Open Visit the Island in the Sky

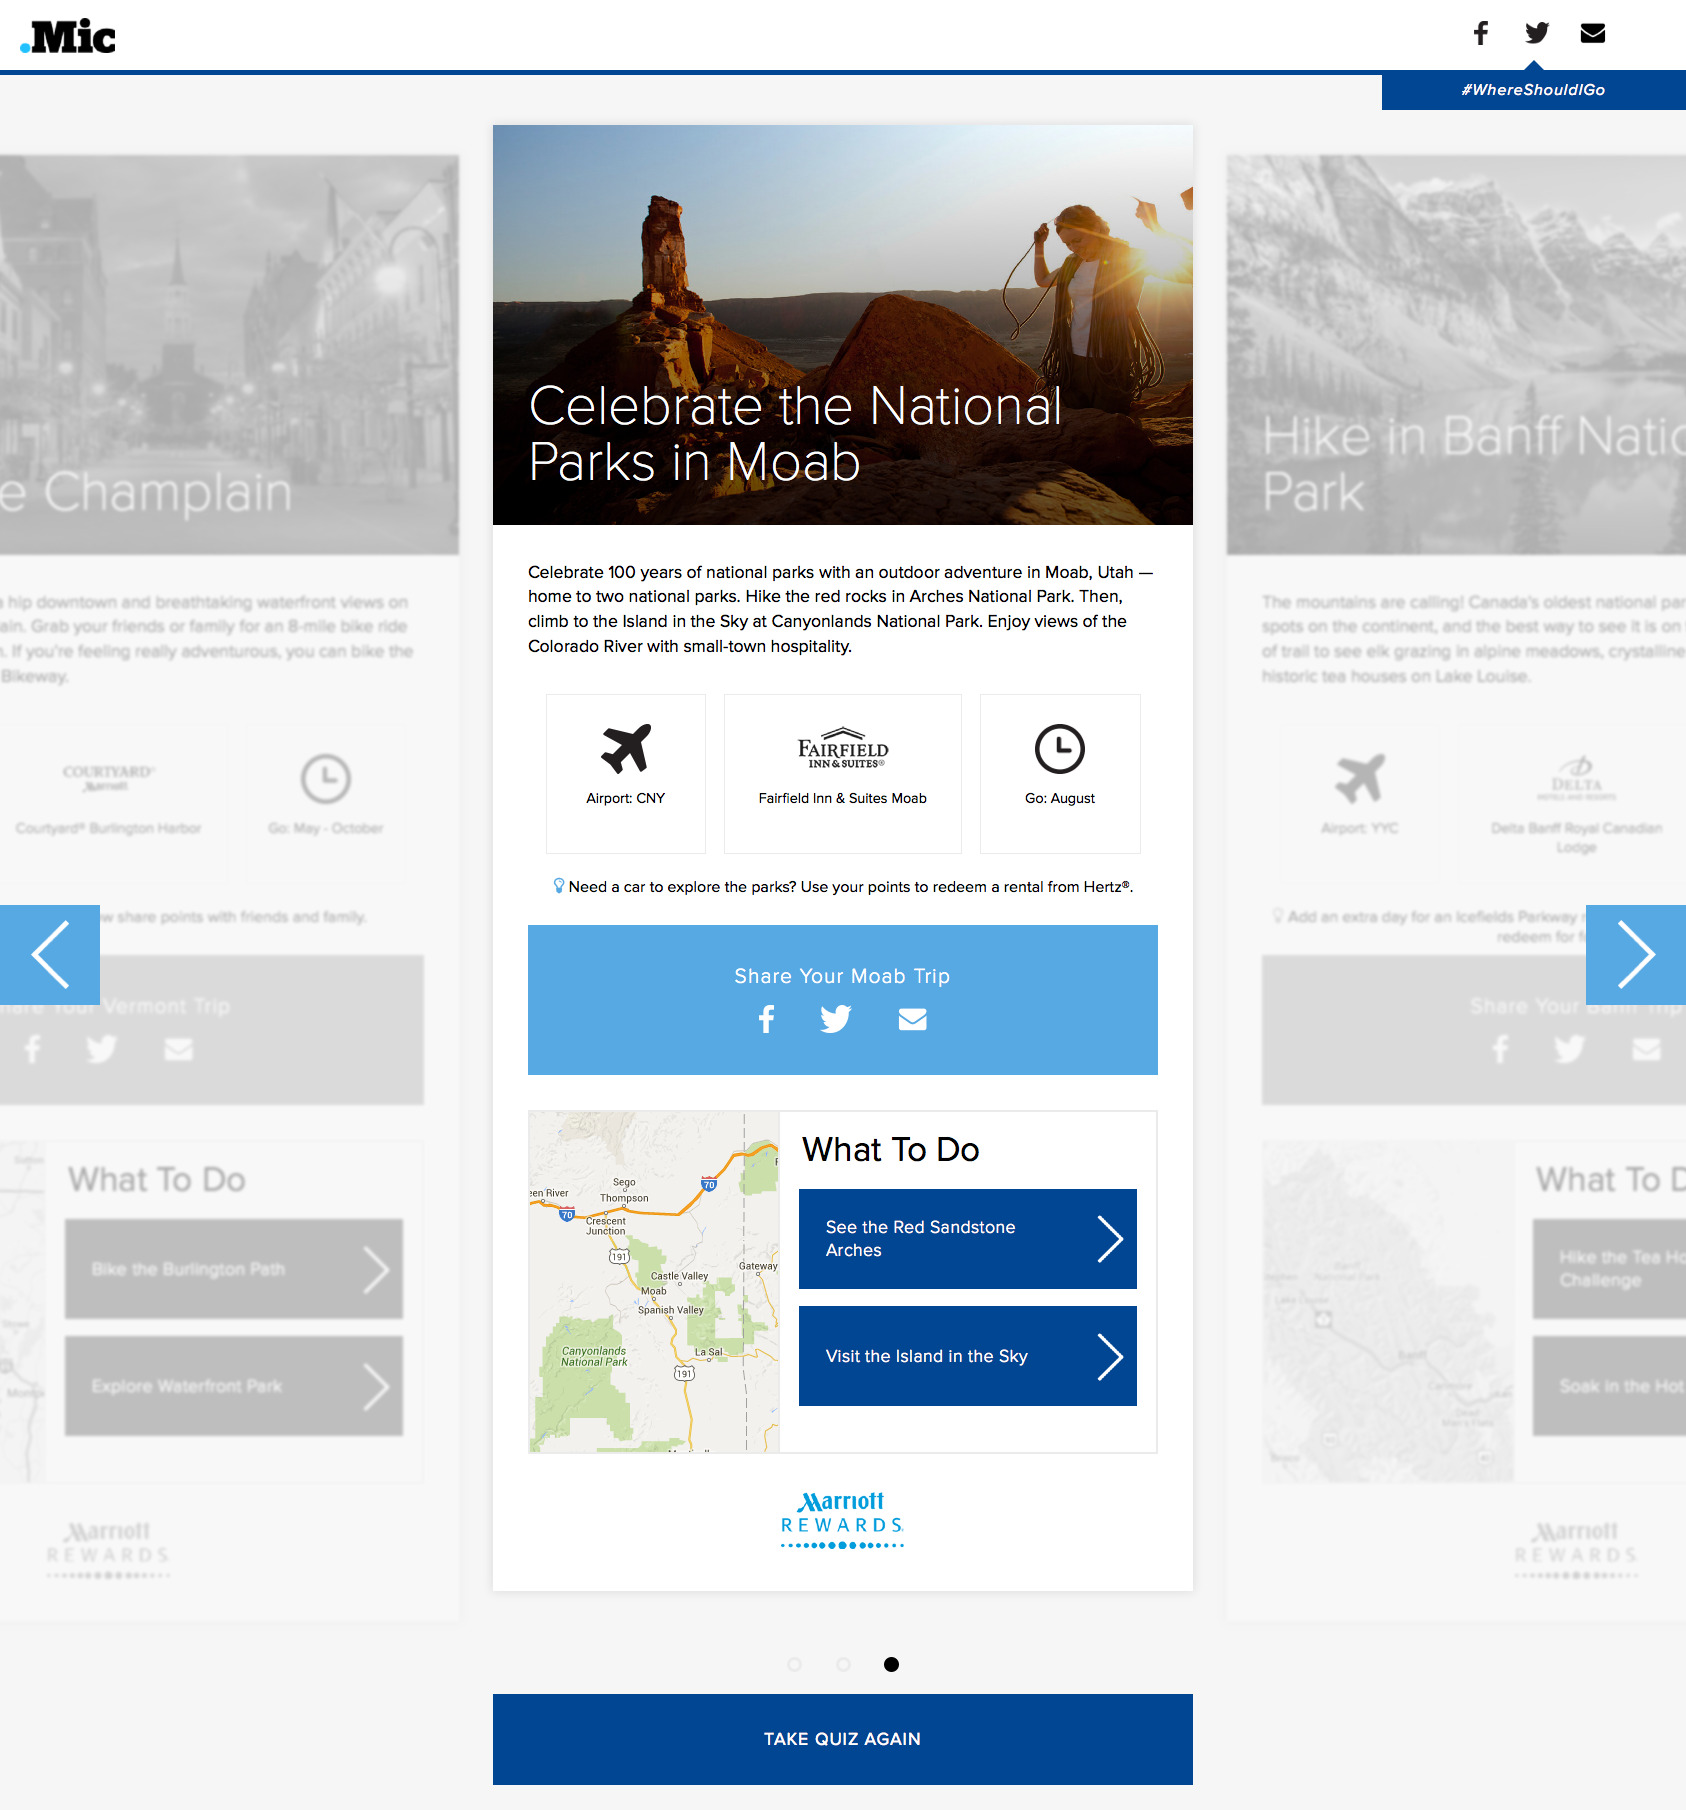pyautogui.click(x=967, y=1356)
